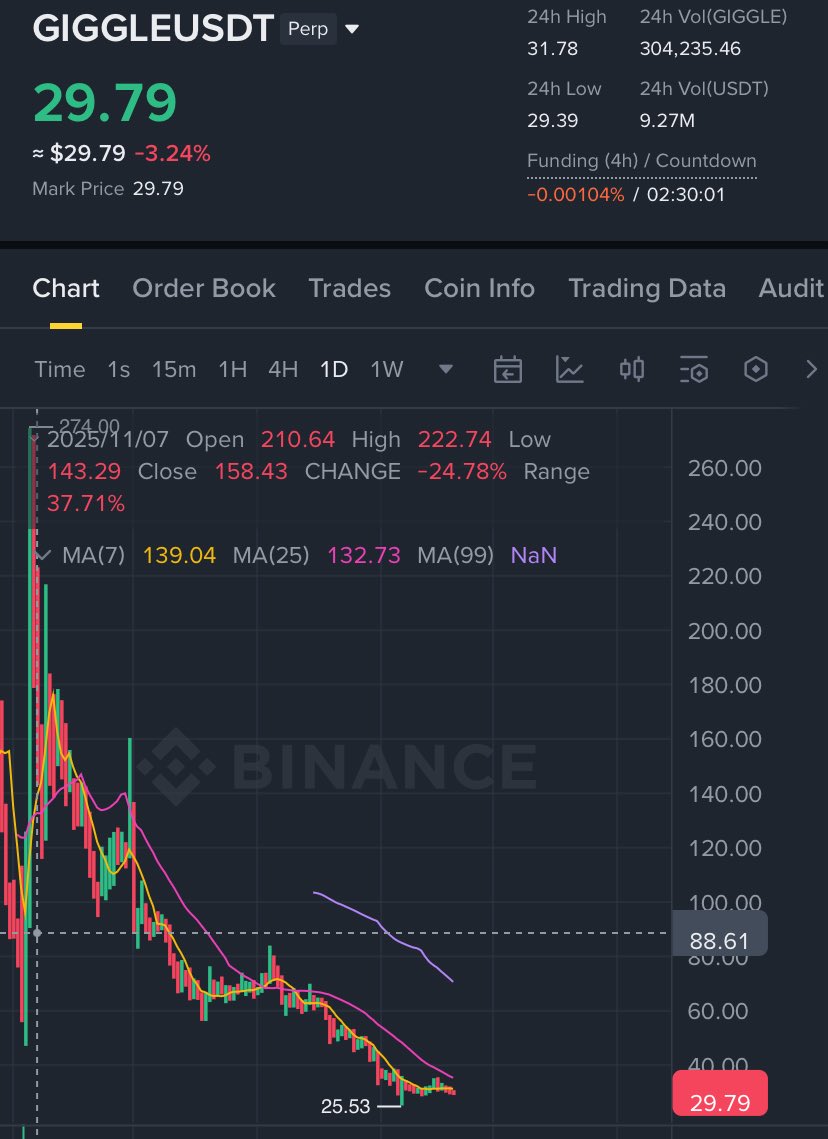The image size is (828, 1139).
Task: Tap the candle date 2025/11/07
Action: (107, 439)
